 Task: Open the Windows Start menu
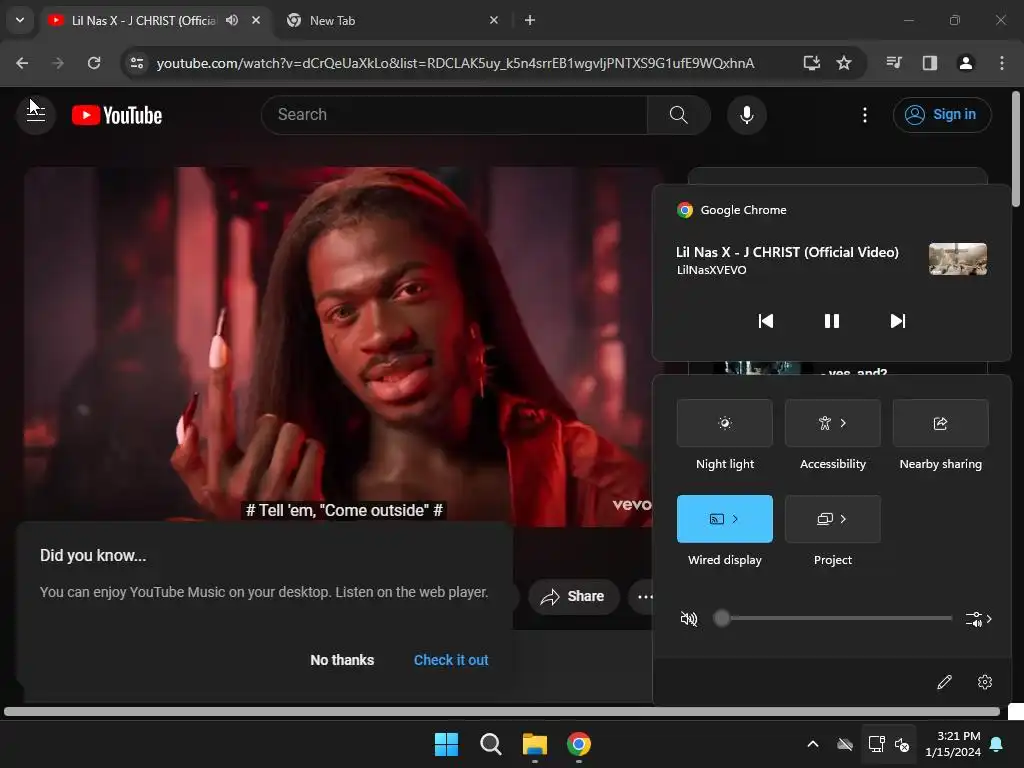447,744
